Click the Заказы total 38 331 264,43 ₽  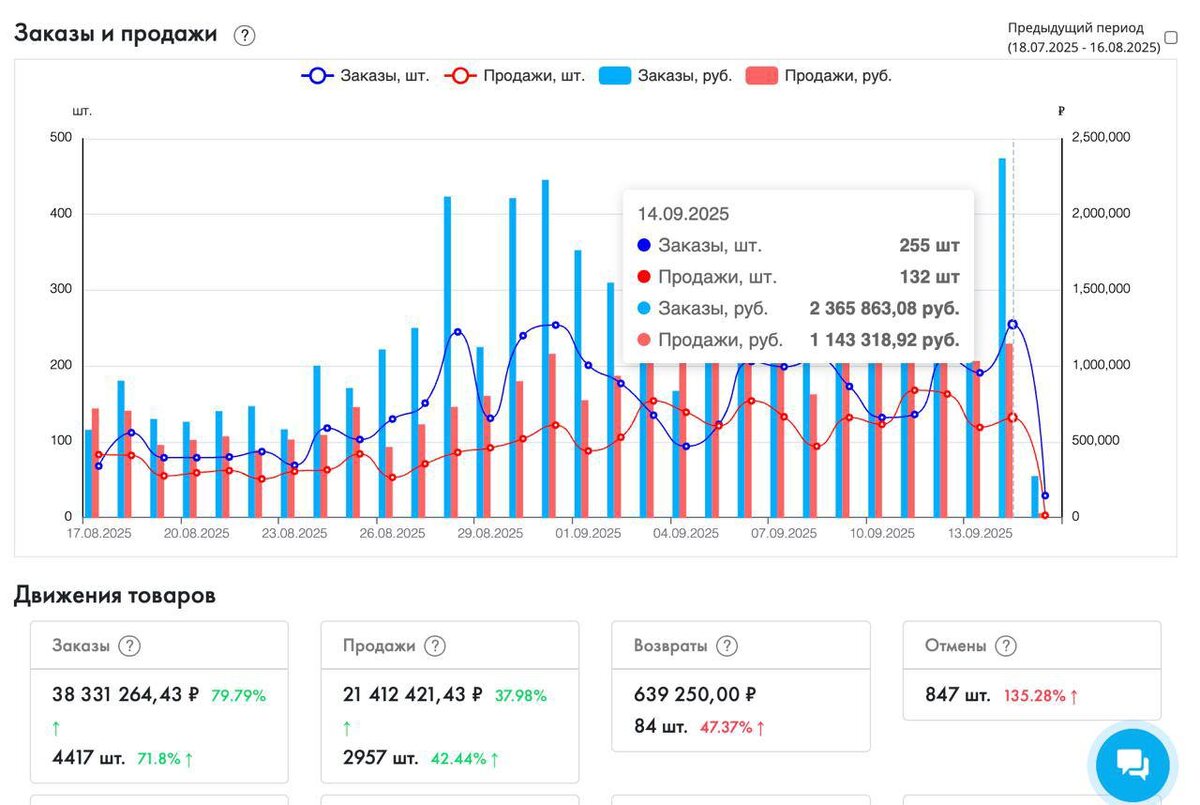click(x=126, y=695)
